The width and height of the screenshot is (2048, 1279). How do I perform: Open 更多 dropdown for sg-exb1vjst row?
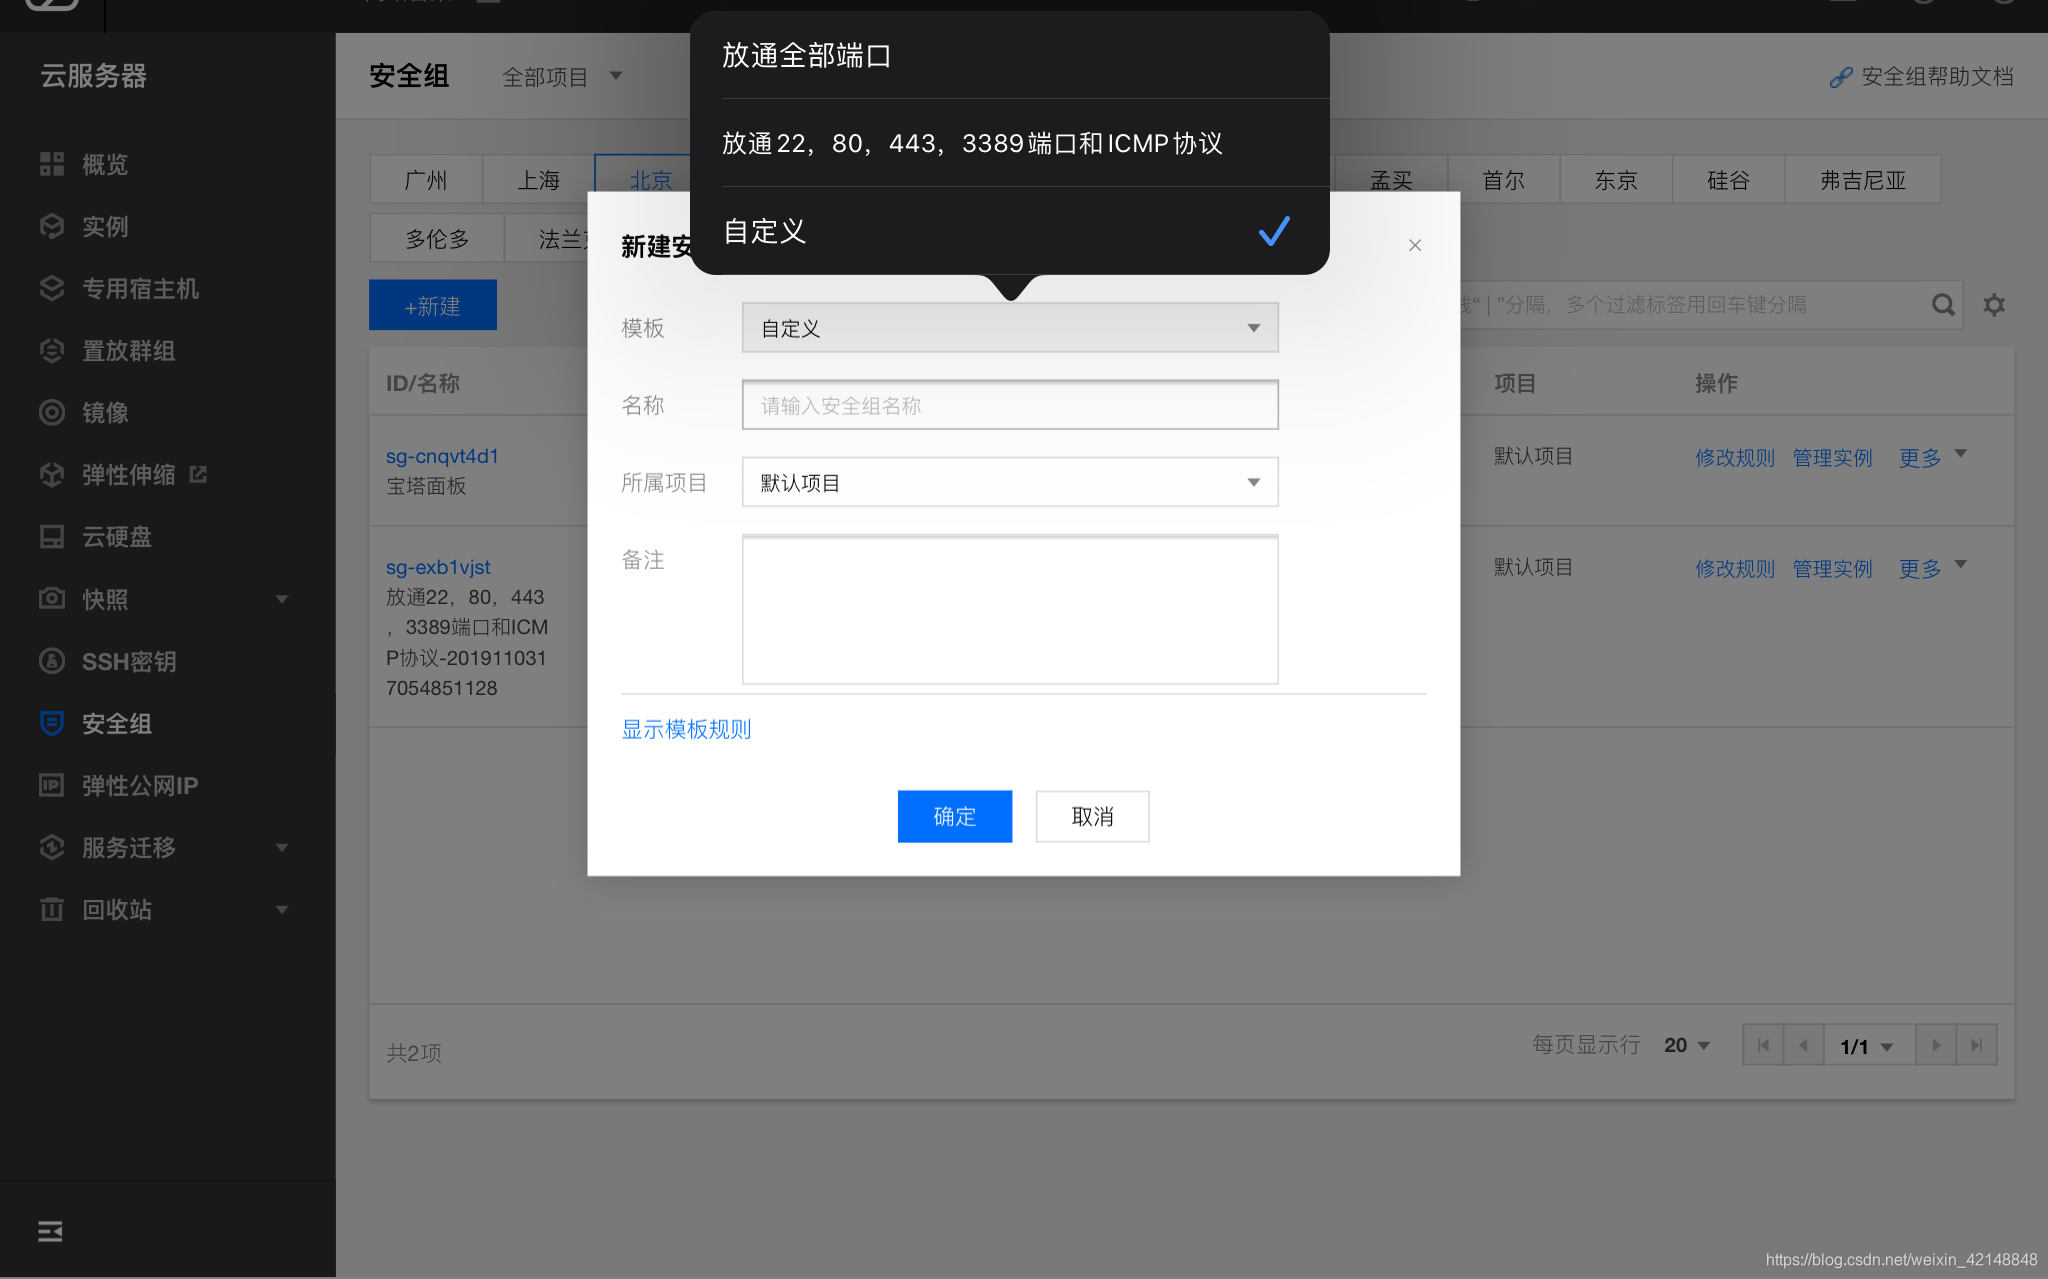(x=1932, y=568)
